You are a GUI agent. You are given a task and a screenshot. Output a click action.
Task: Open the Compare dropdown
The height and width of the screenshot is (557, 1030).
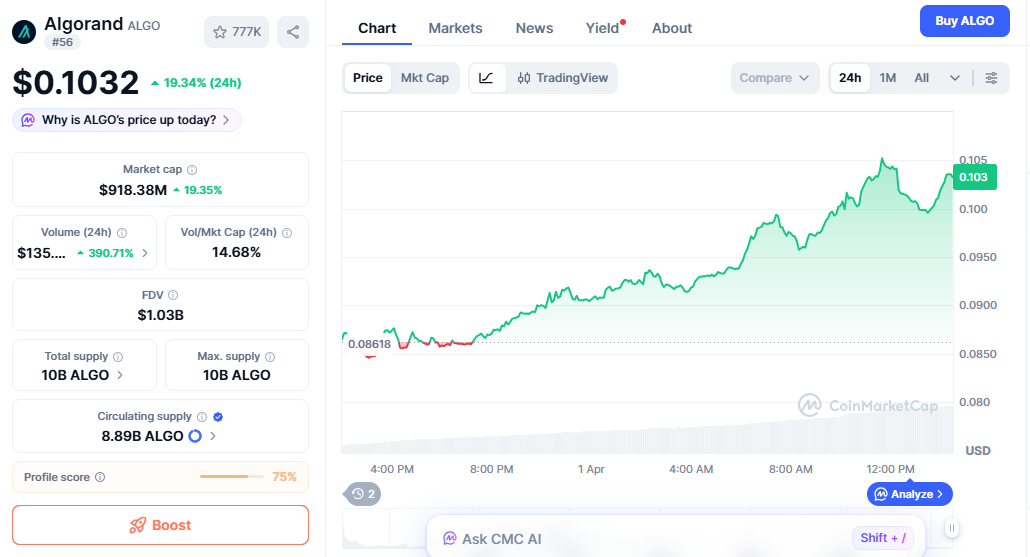pyautogui.click(x=775, y=78)
